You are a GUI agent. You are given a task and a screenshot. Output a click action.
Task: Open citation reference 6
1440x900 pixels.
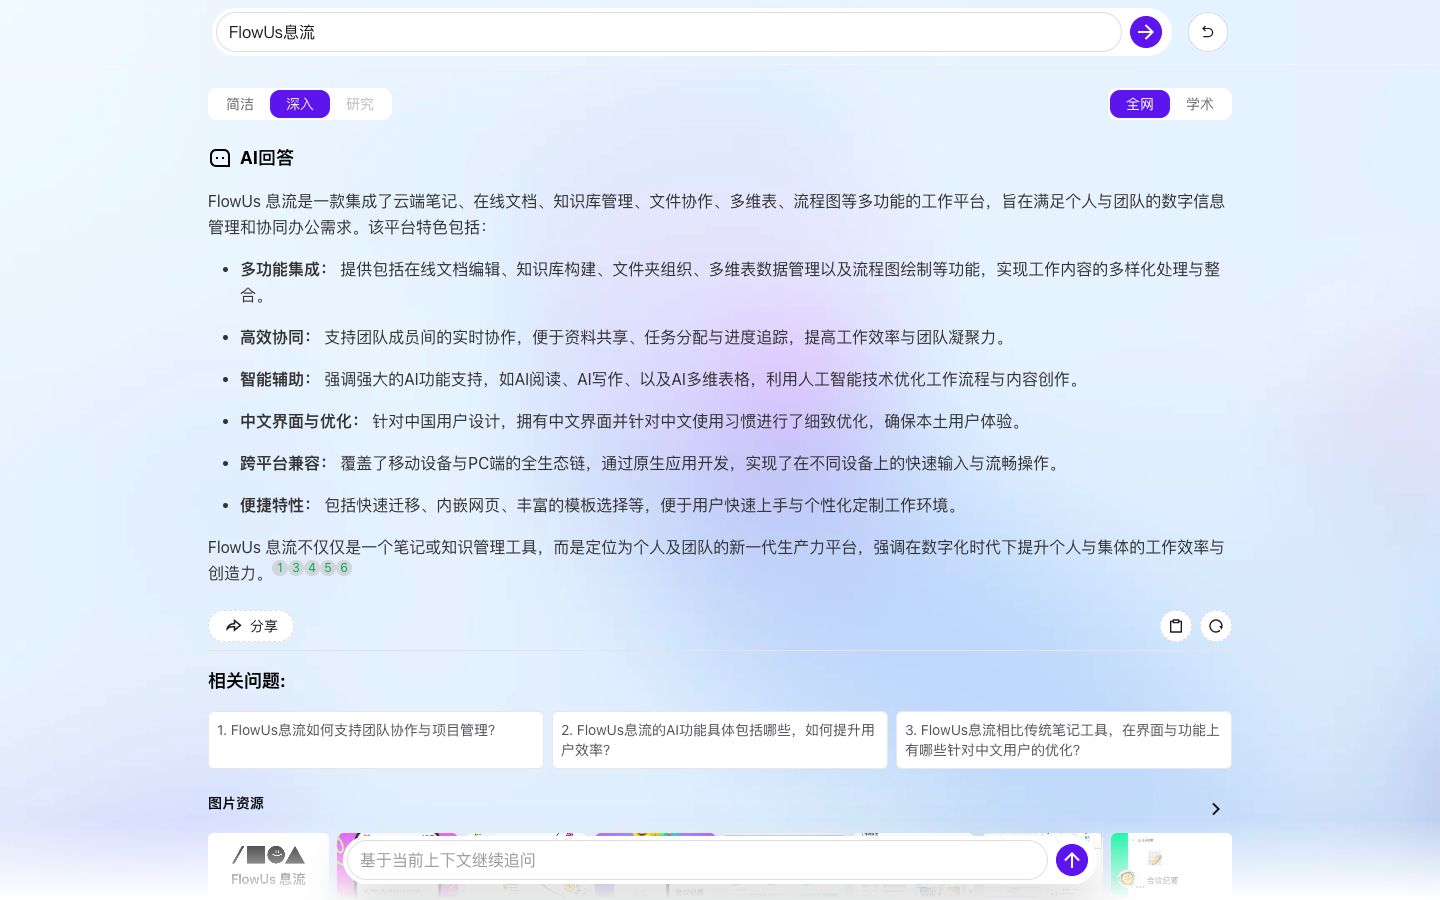(x=344, y=568)
